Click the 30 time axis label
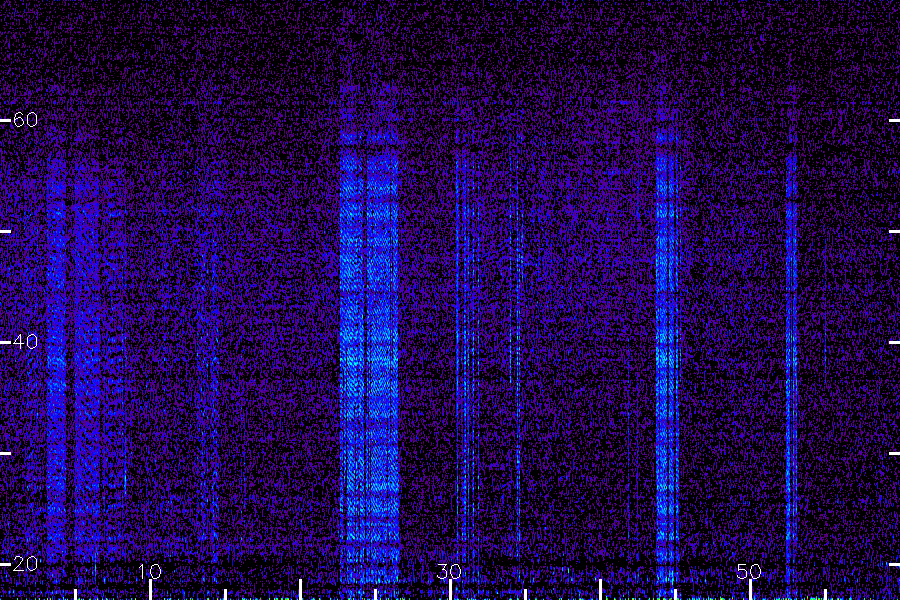The image size is (900, 600). 449,571
